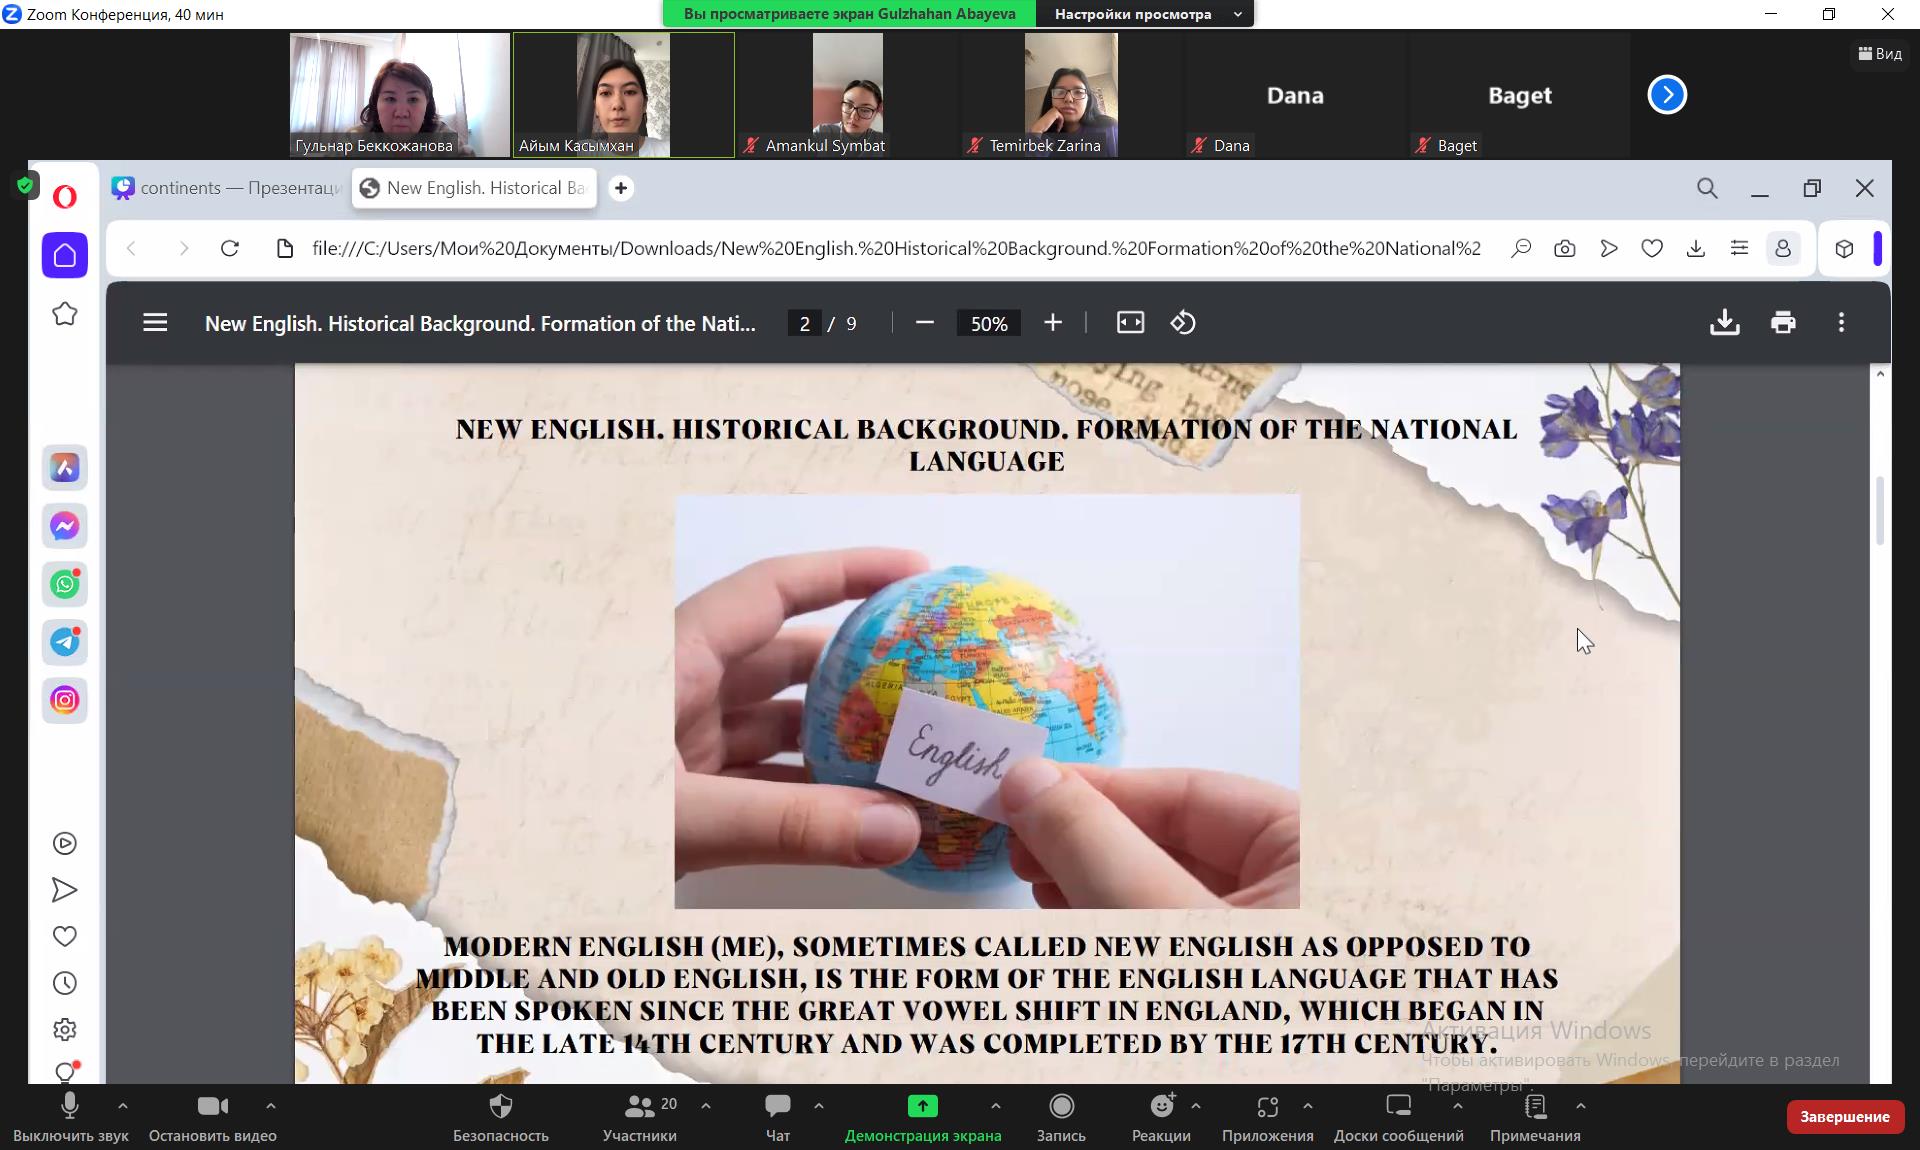Switch to continents presentation browser tab
The width and height of the screenshot is (1920, 1150).
point(228,188)
